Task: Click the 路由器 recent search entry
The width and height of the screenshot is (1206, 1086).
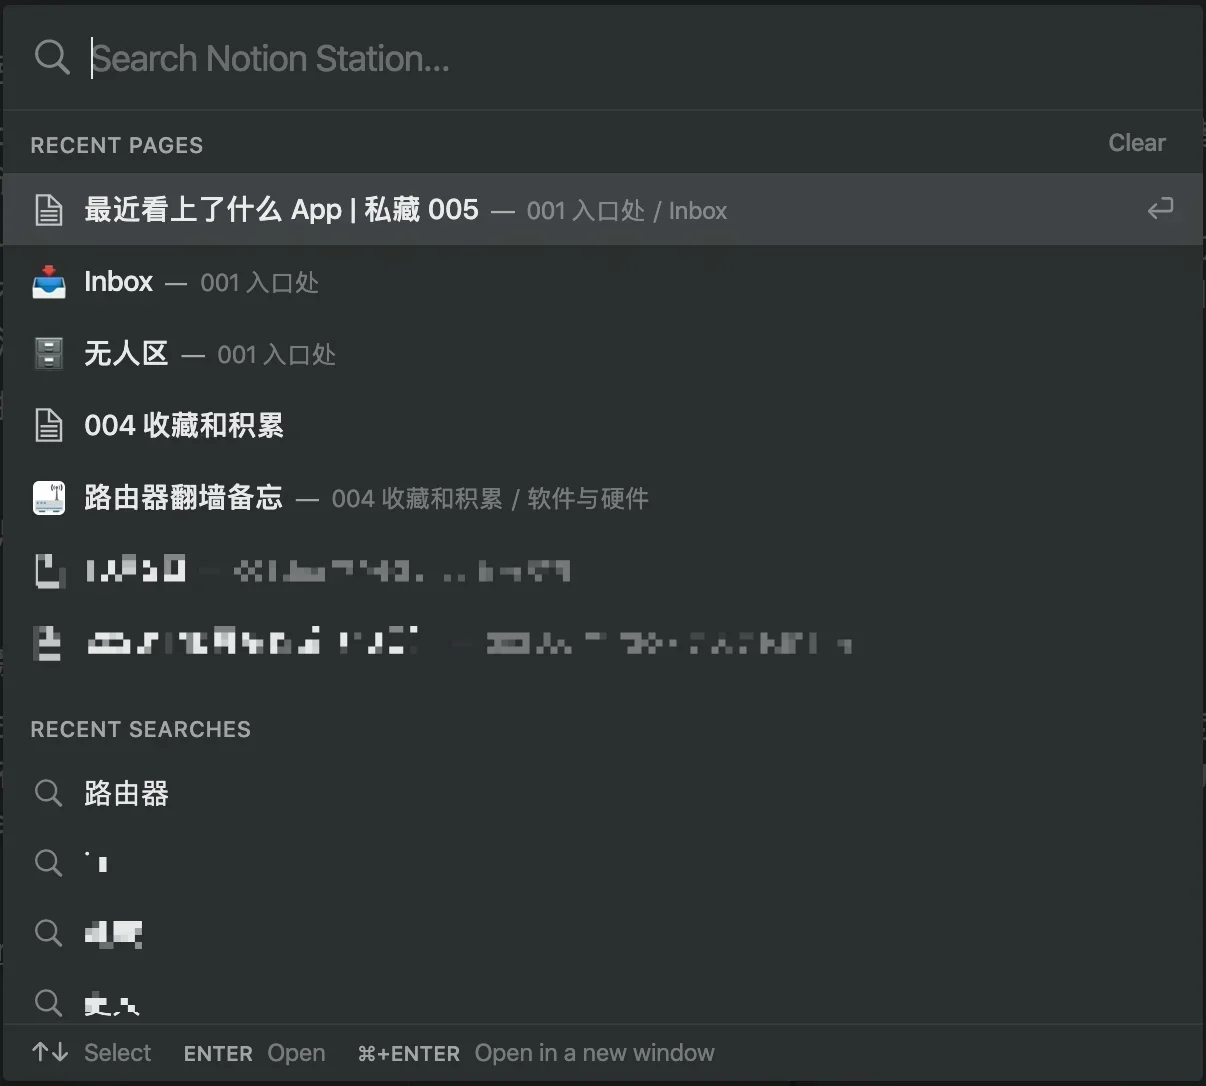Action: pyautogui.click(x=125, y=793)
